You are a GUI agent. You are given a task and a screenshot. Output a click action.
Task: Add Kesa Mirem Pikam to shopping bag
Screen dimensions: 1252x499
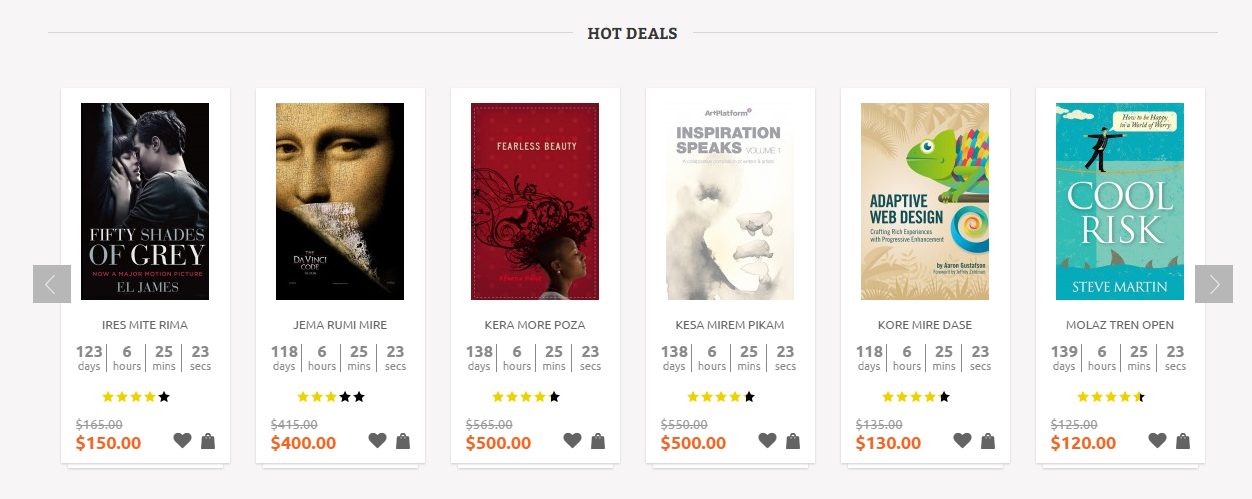[x=793, y=440]
